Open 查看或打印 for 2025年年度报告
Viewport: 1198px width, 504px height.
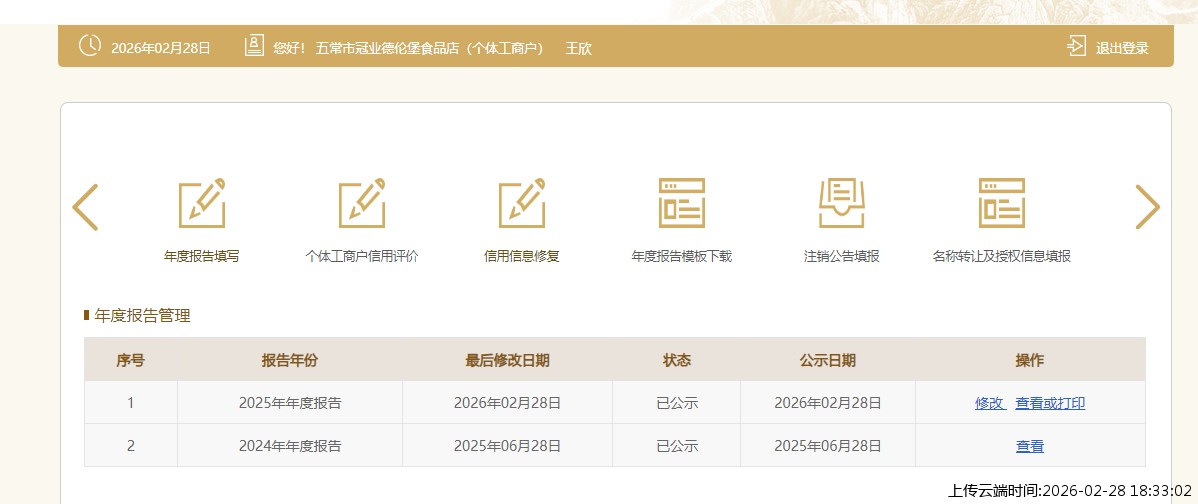1050,404
